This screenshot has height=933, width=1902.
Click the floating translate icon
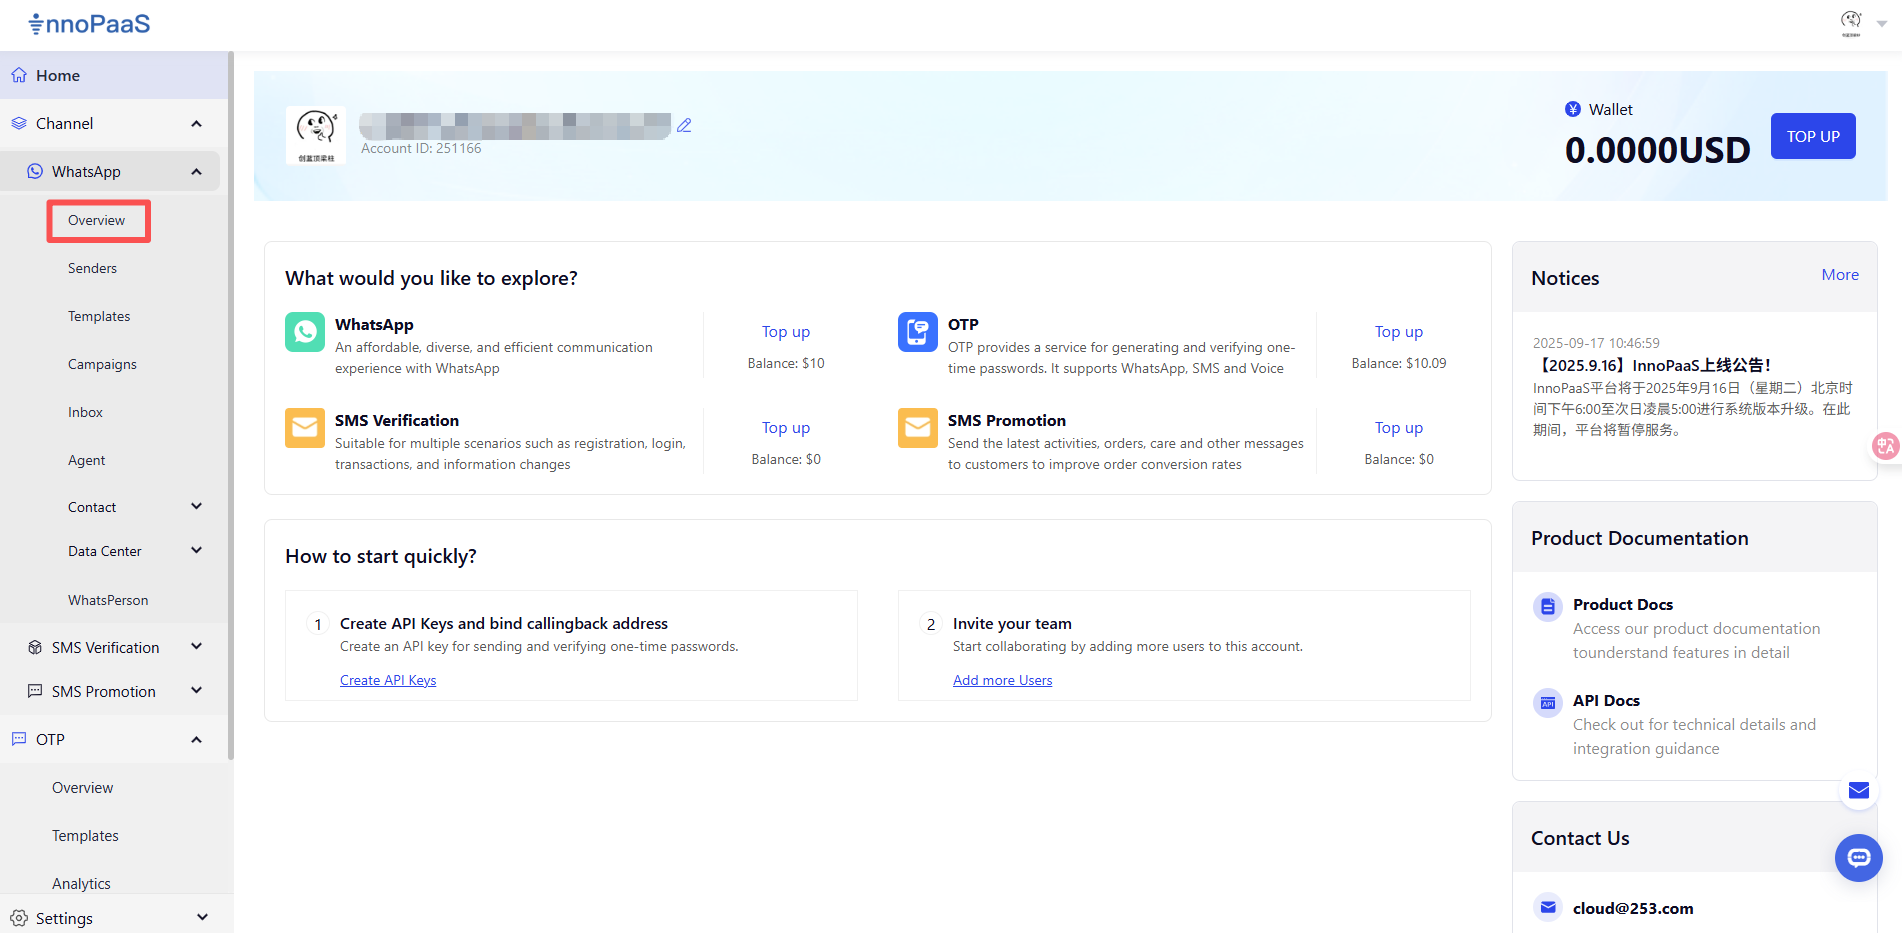coord(1886,446)
